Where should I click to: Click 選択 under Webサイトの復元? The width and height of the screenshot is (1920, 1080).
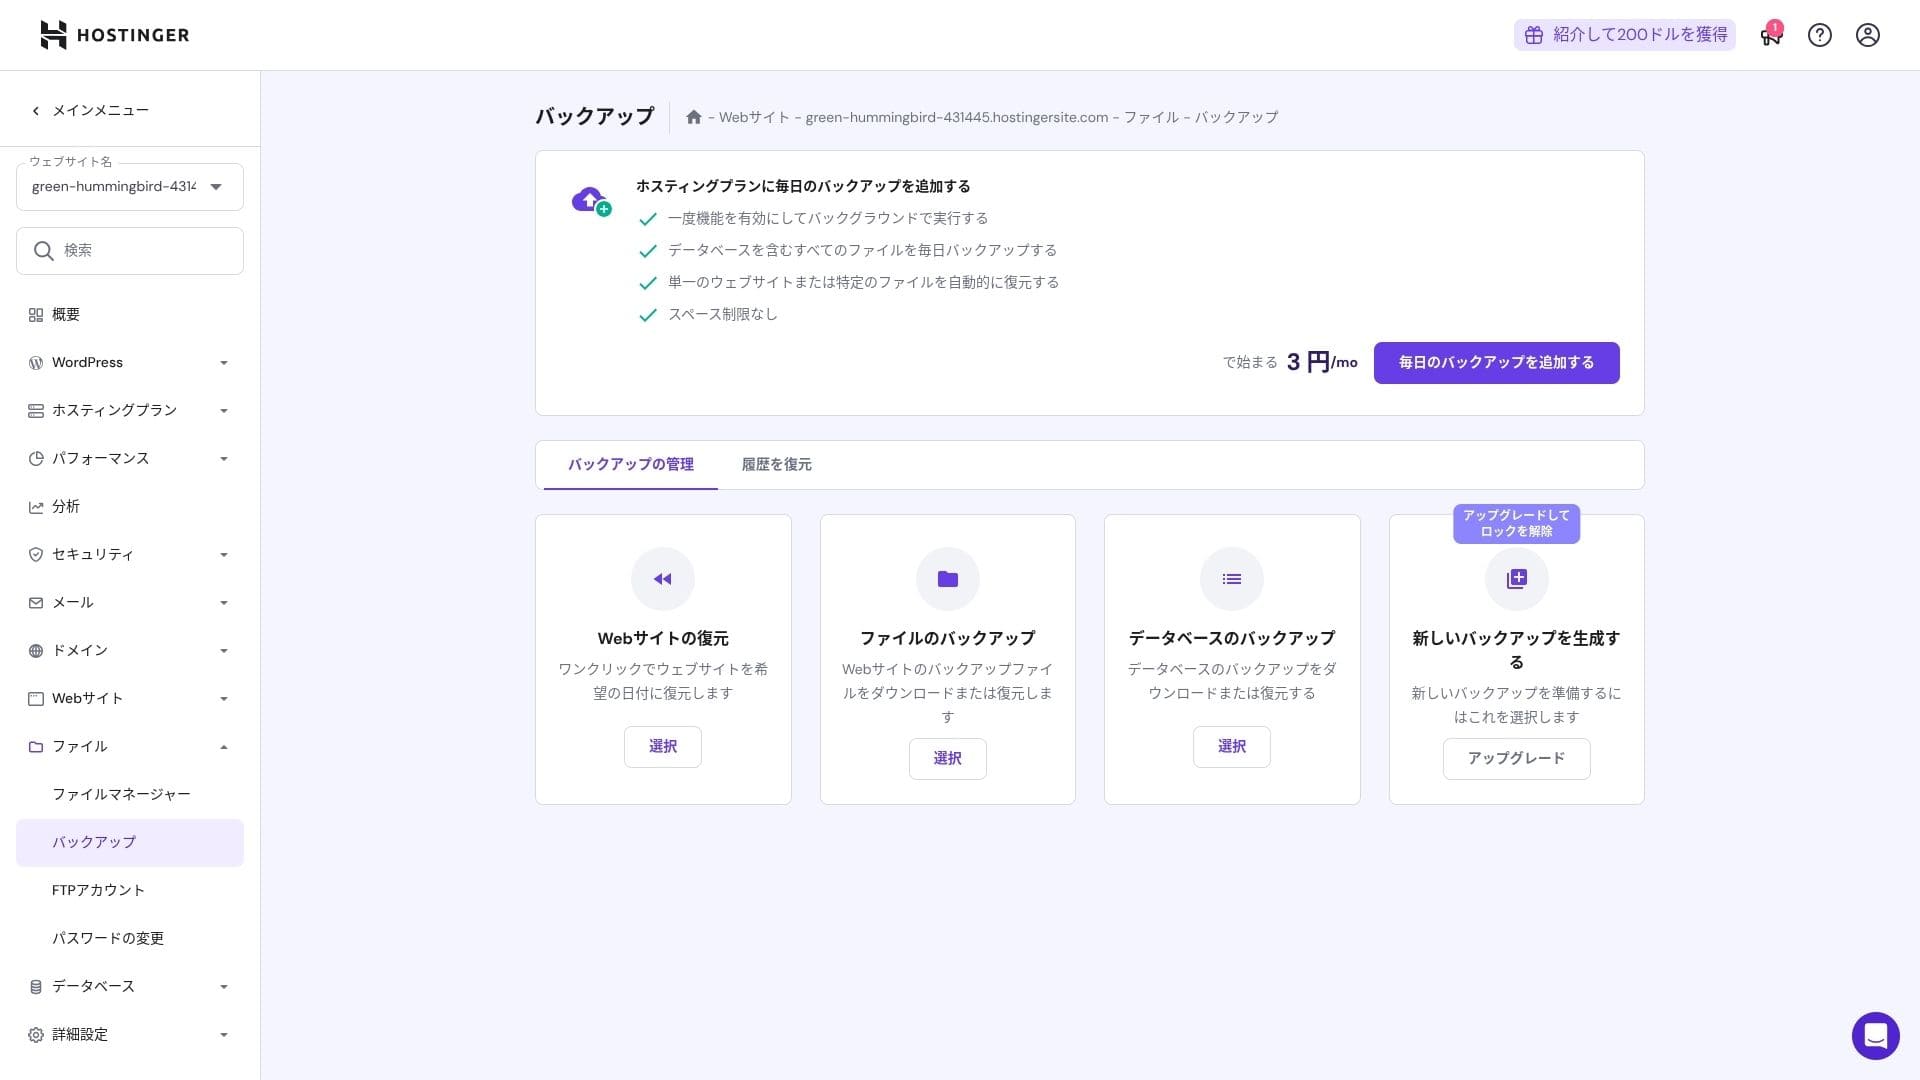coord(663,747)
